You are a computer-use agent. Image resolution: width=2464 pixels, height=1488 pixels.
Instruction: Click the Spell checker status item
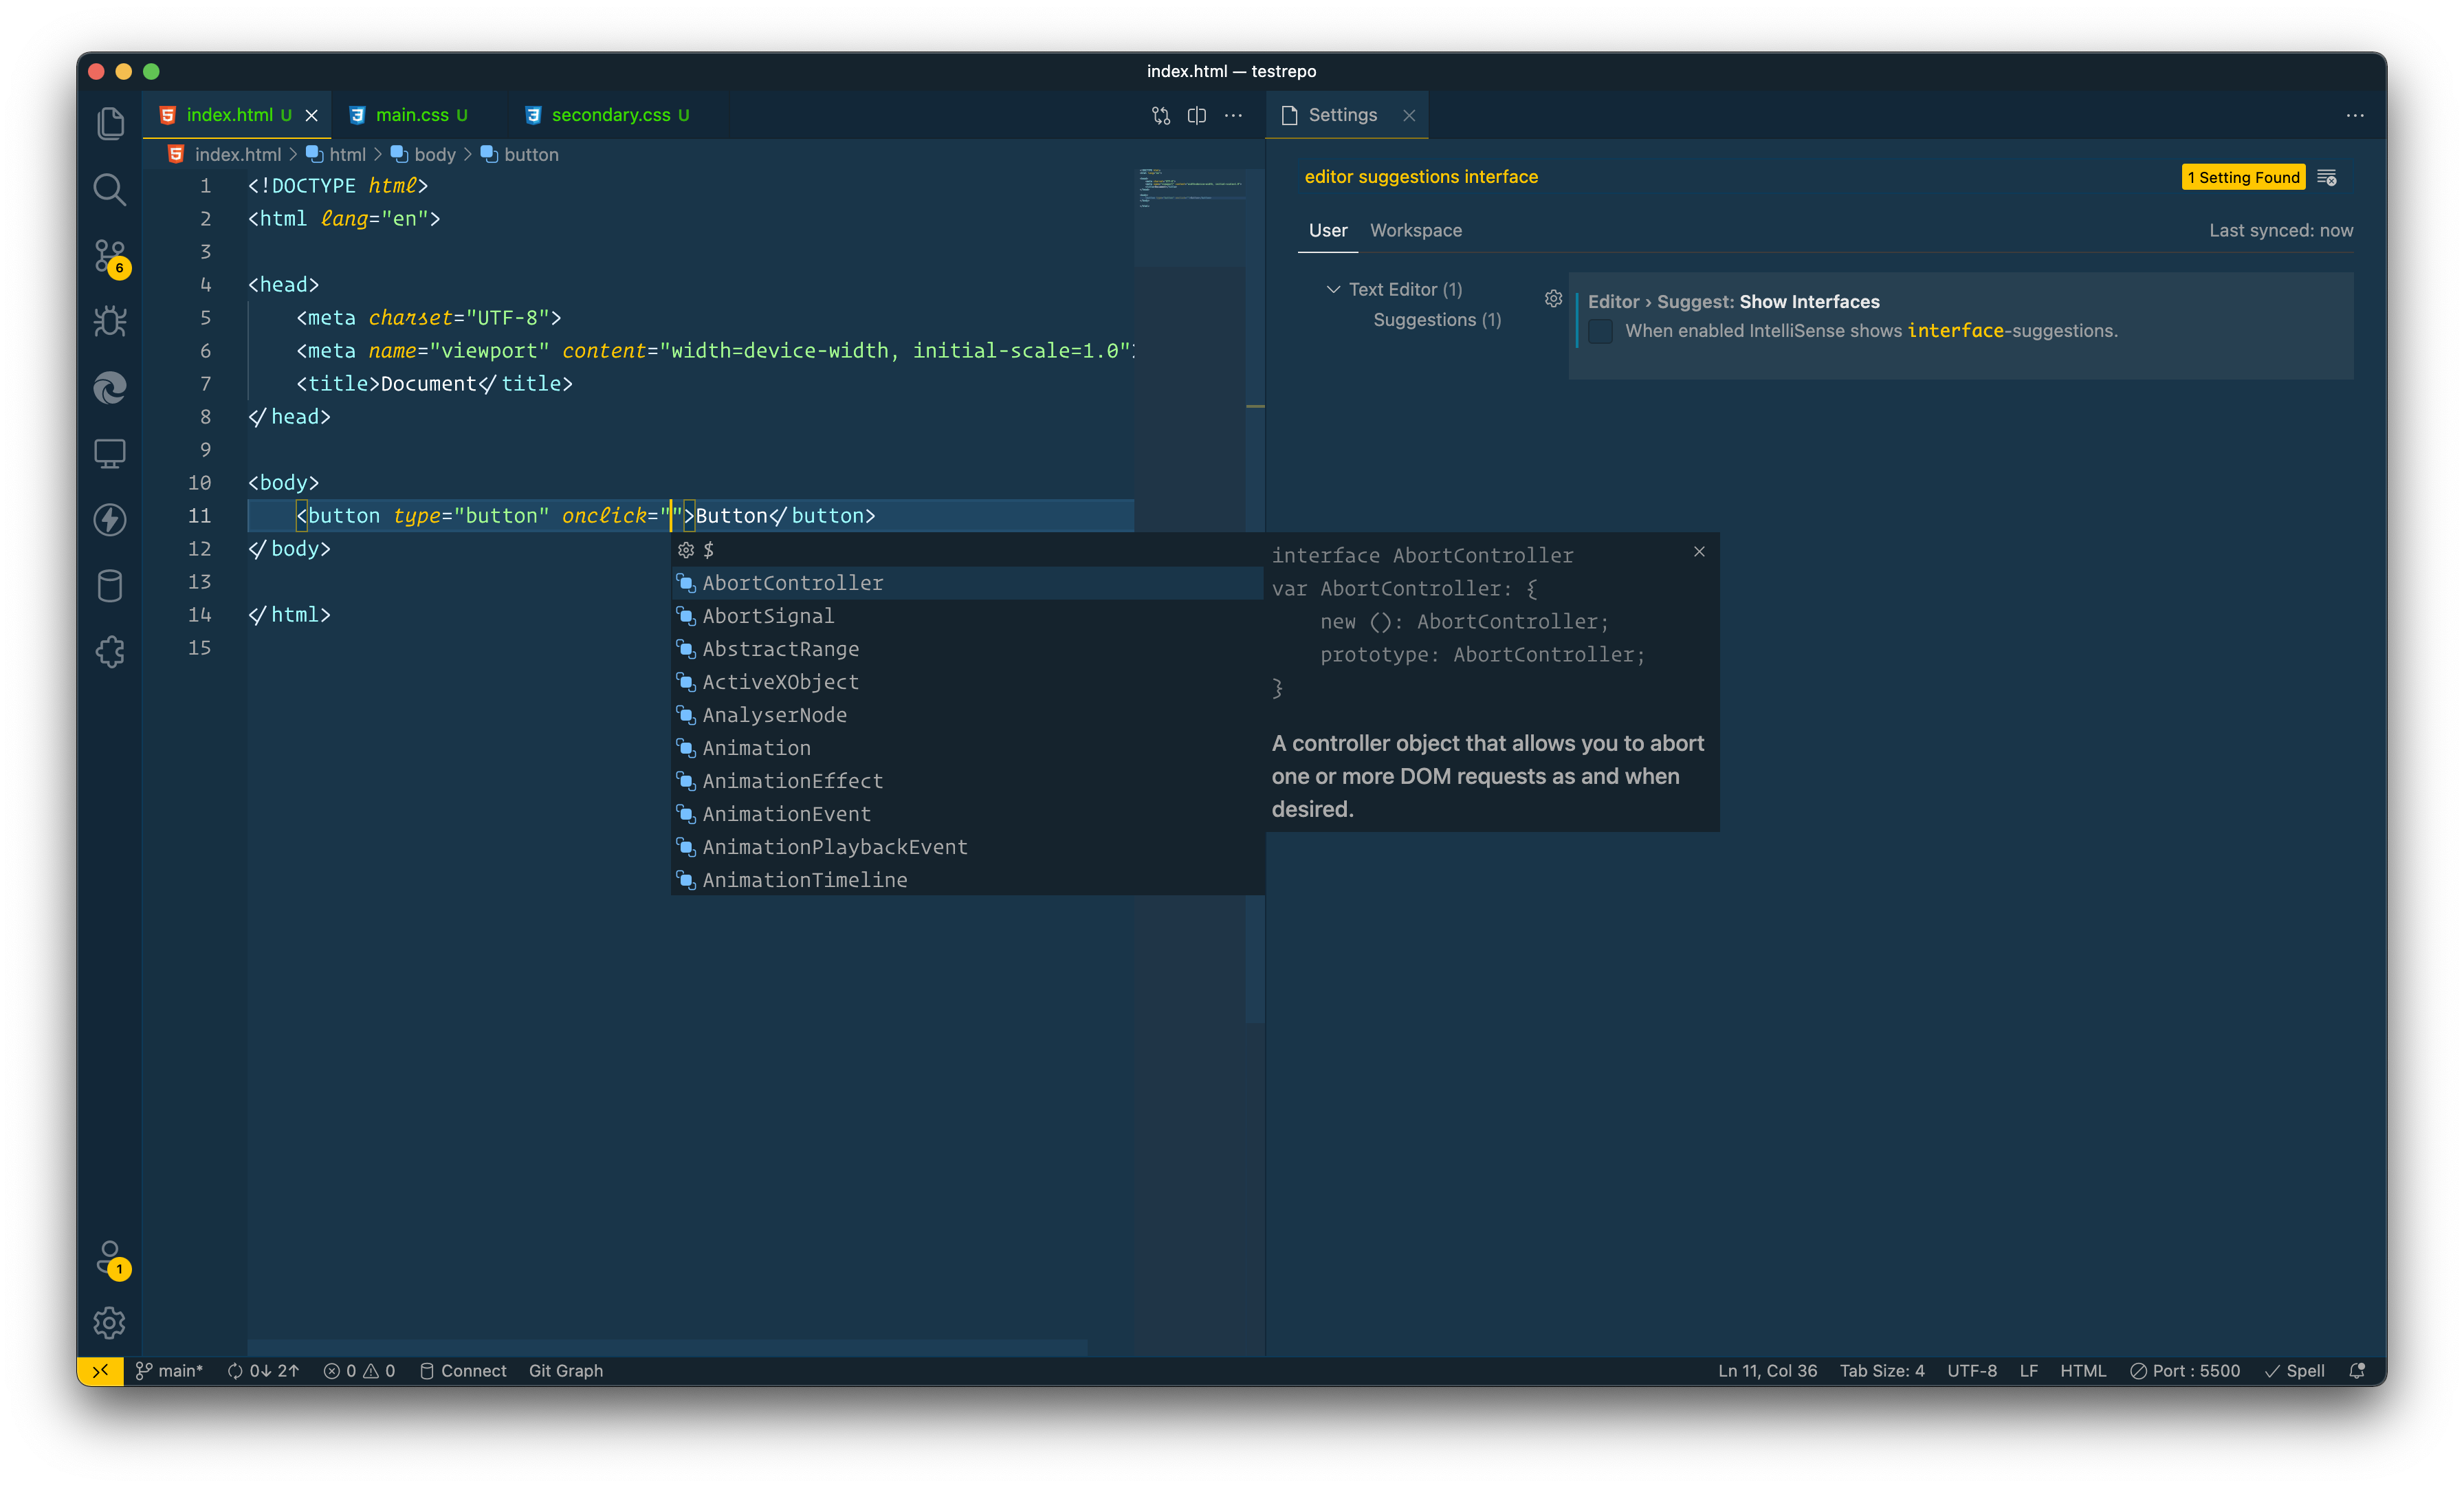(2294, 1370)
